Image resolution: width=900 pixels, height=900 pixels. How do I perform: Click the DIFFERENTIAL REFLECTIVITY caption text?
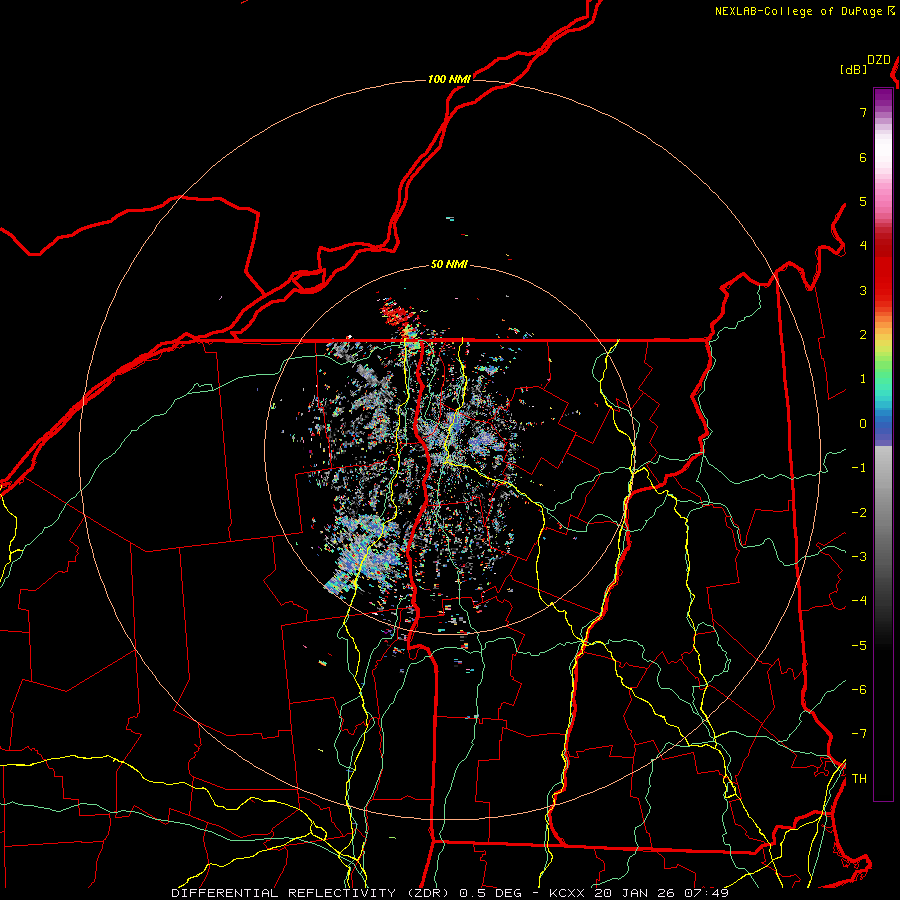284,893
